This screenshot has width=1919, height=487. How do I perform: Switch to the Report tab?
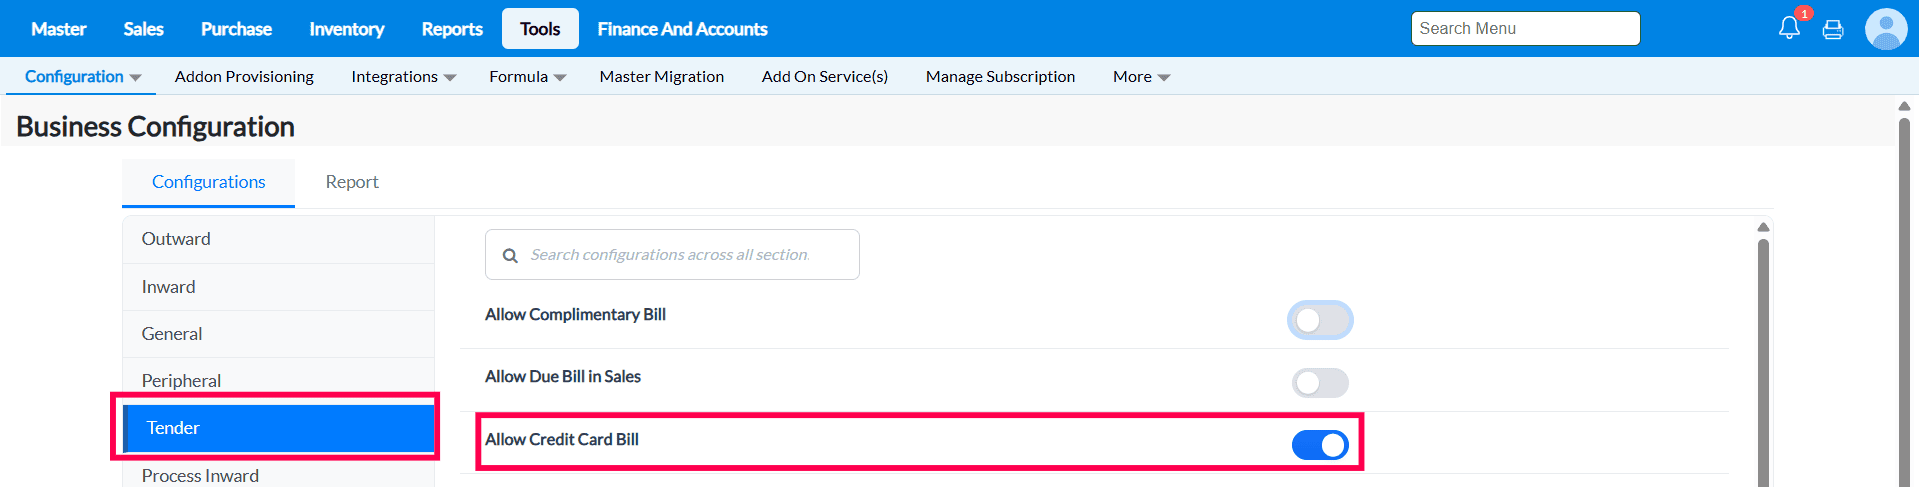coord(352,182)
